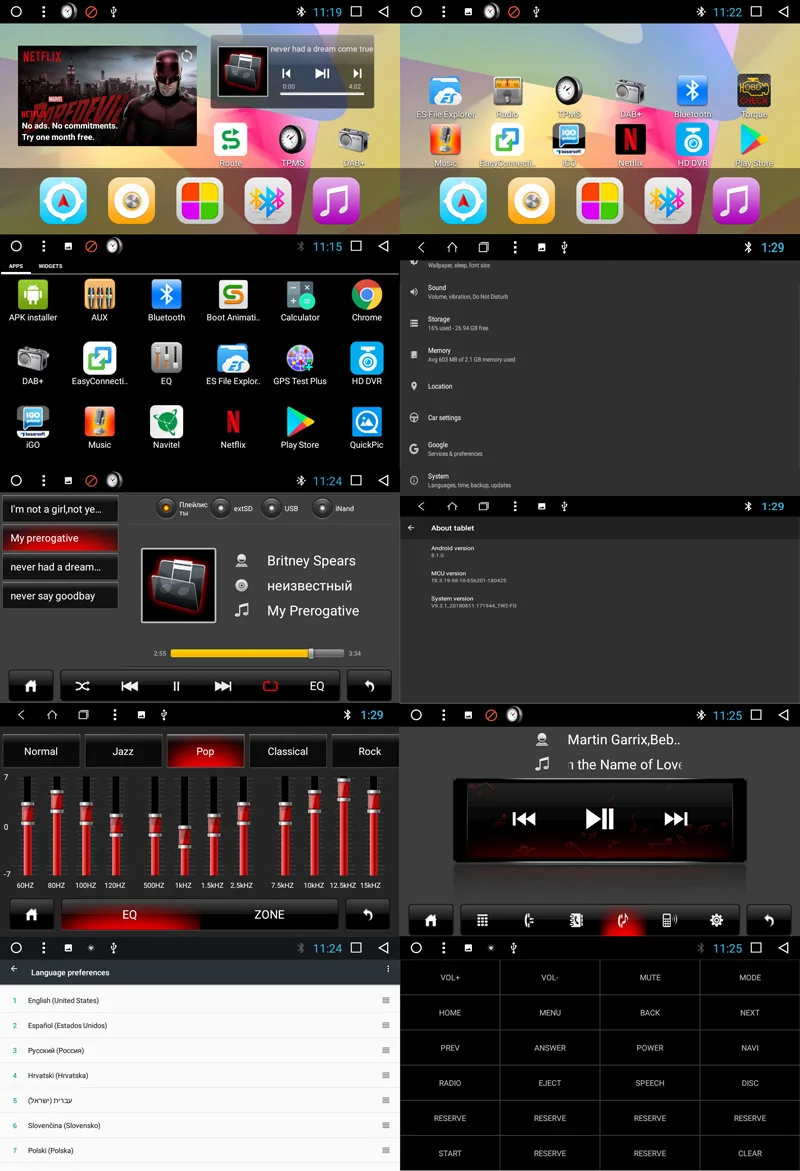Image resolution: width=800 pixels, height=1171 pixels.
Task: Toggle the red repeat button in music player
Action: coord(270,686)
